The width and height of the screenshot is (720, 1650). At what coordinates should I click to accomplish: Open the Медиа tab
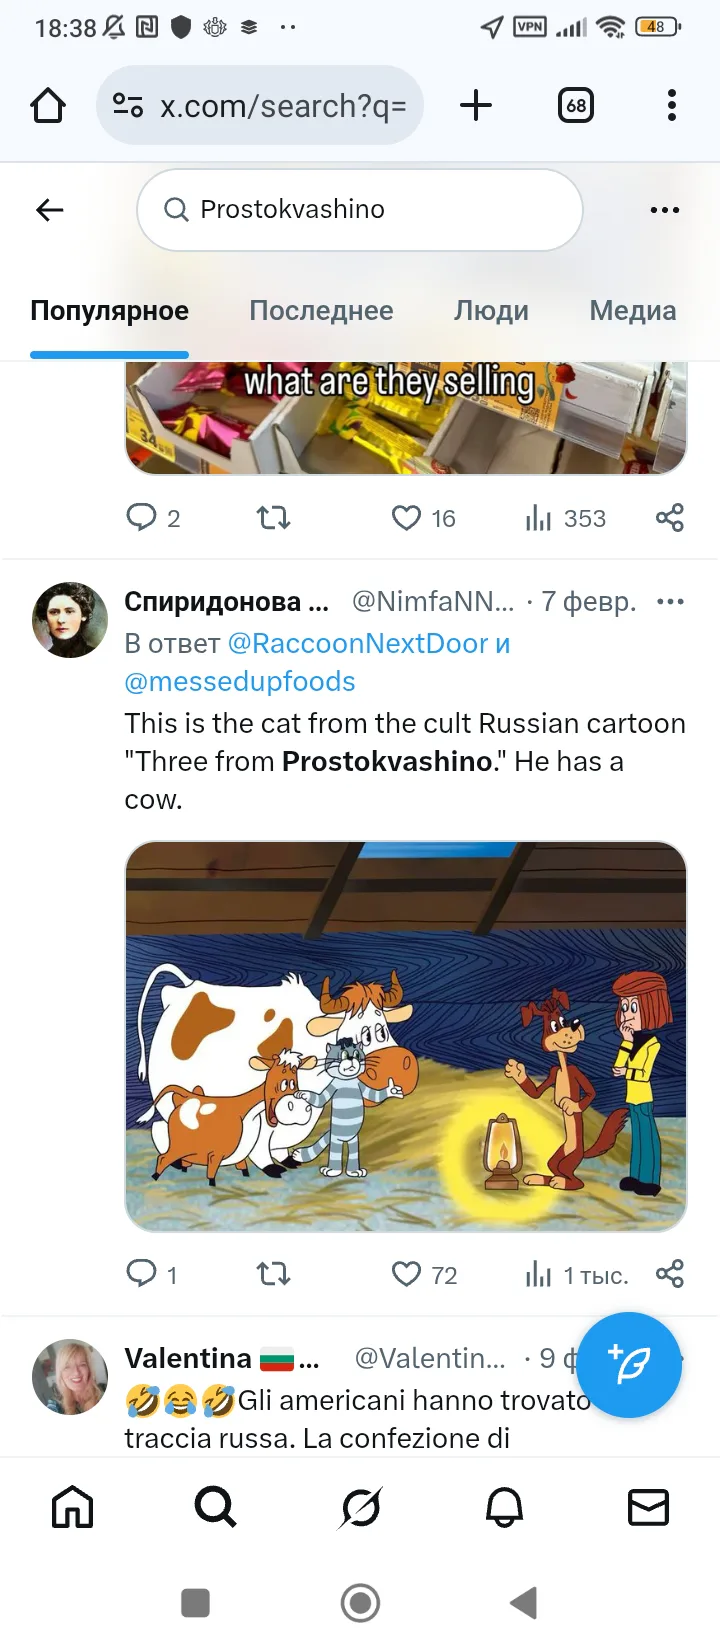pyautogui.click(x=632, y=311)
